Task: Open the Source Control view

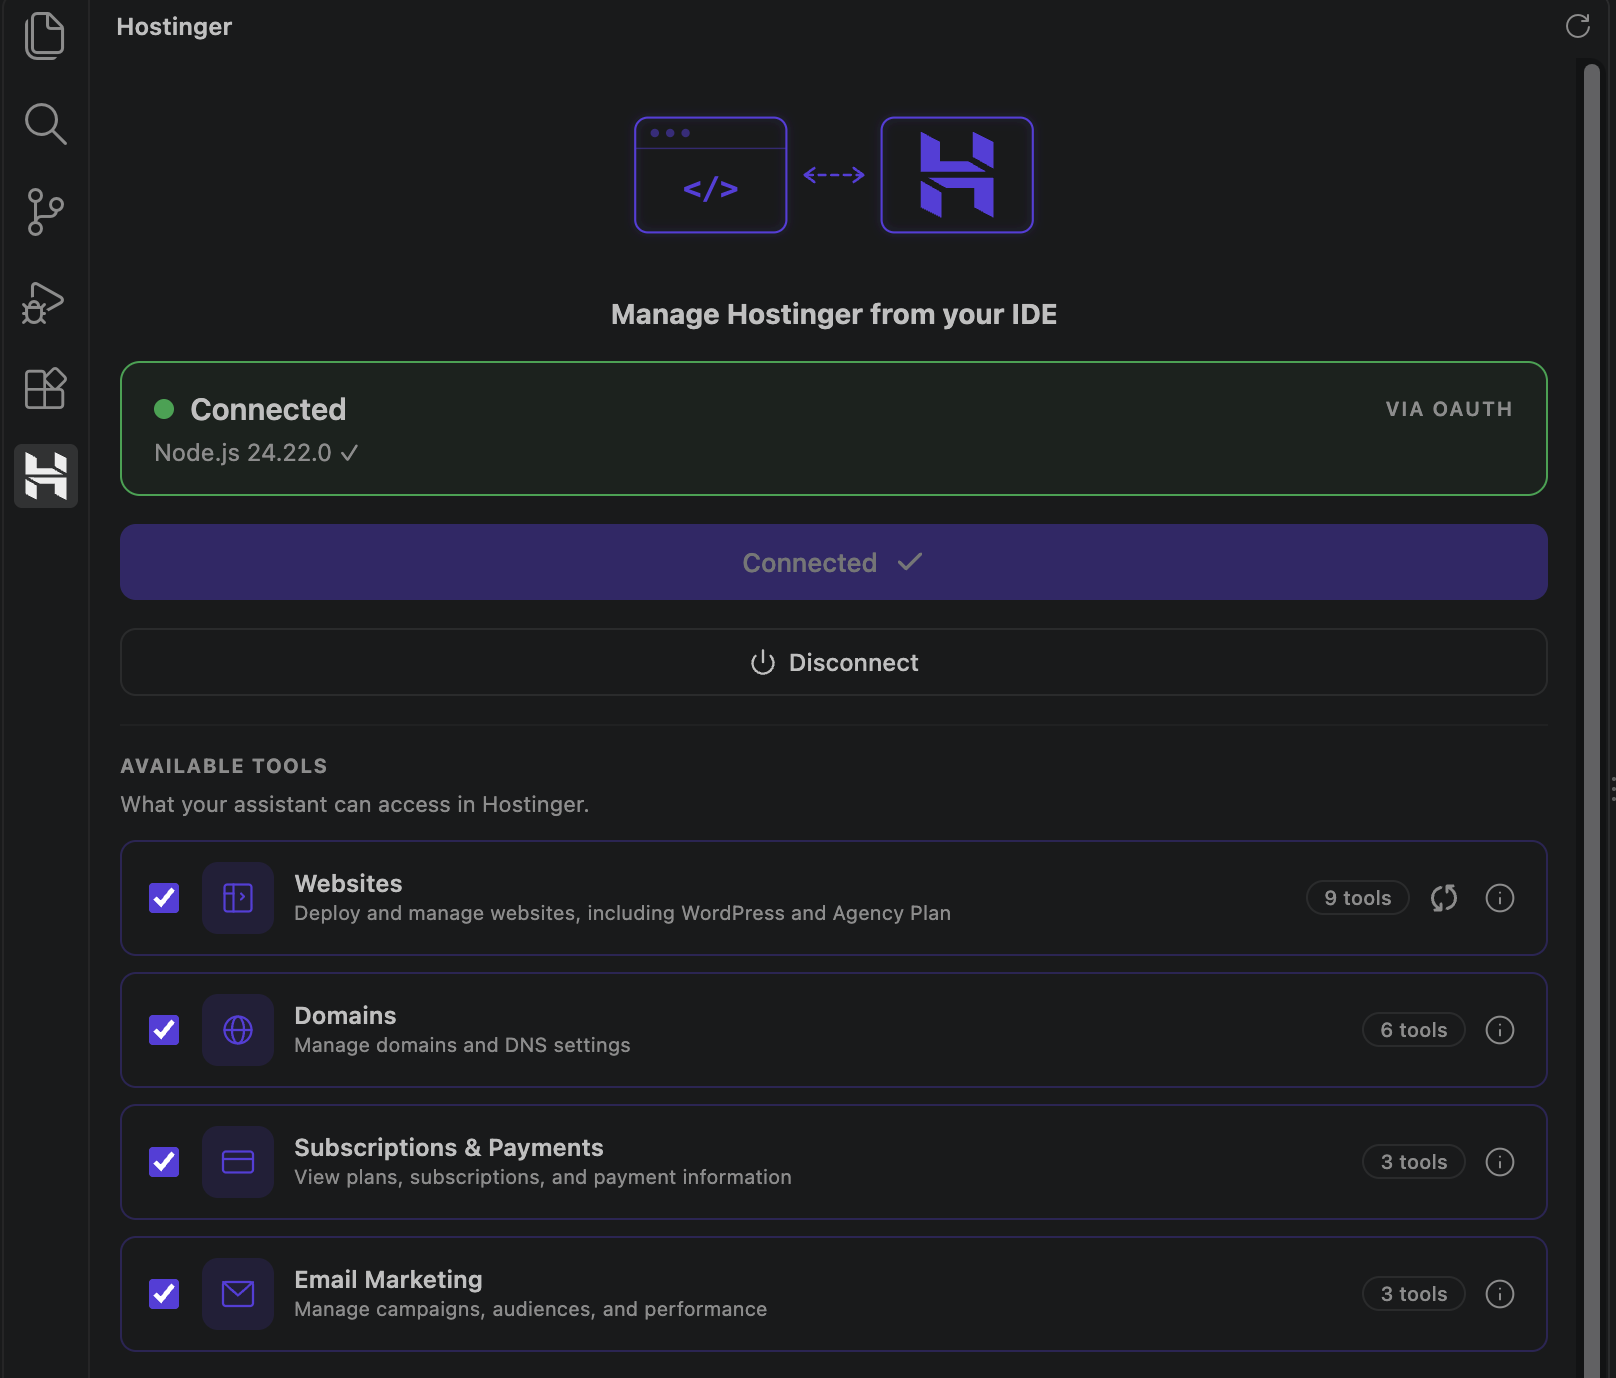Action: (45, 212)
